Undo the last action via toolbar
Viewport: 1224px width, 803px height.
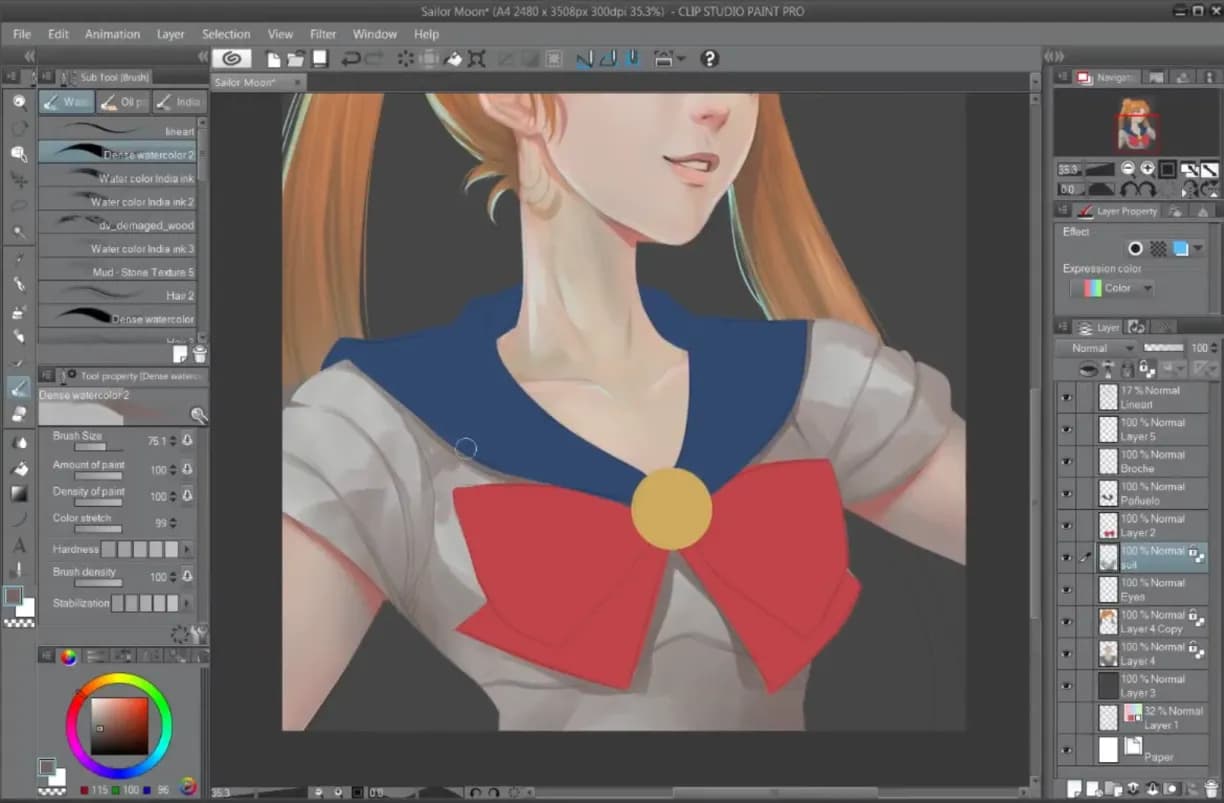(351, 59)
